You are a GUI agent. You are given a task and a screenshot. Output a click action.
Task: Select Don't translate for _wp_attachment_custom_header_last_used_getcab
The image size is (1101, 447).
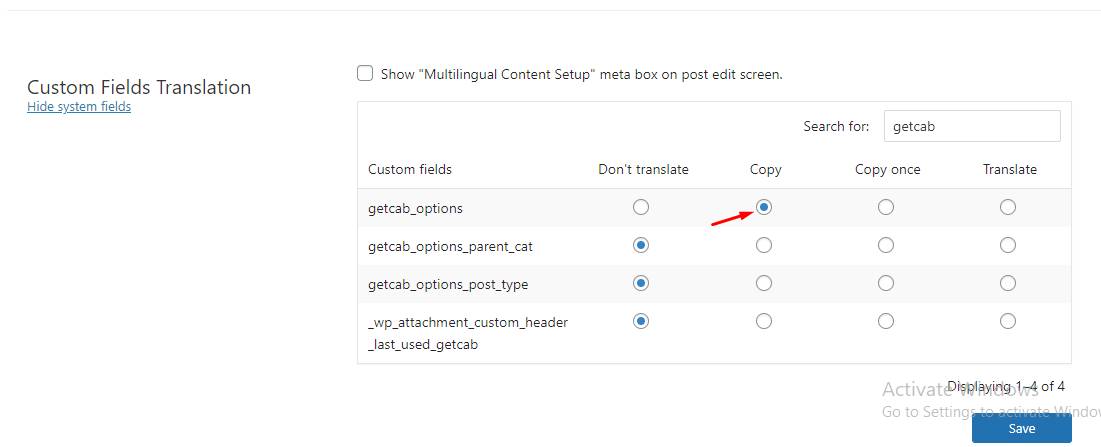[x=641, y=321]
